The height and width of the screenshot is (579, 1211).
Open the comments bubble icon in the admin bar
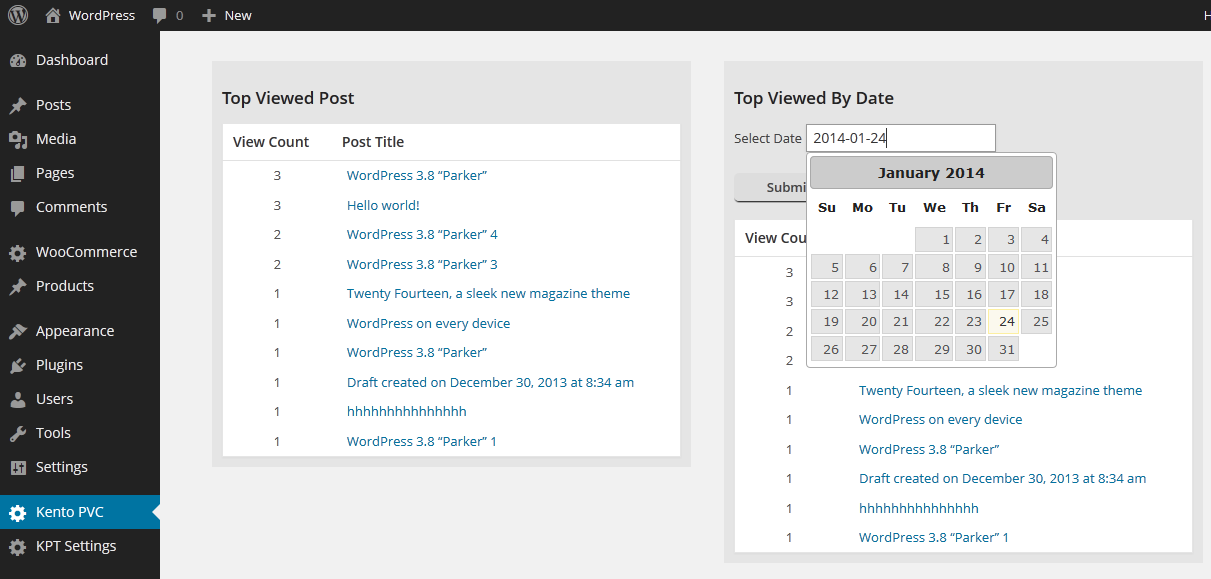coord(160,16)
